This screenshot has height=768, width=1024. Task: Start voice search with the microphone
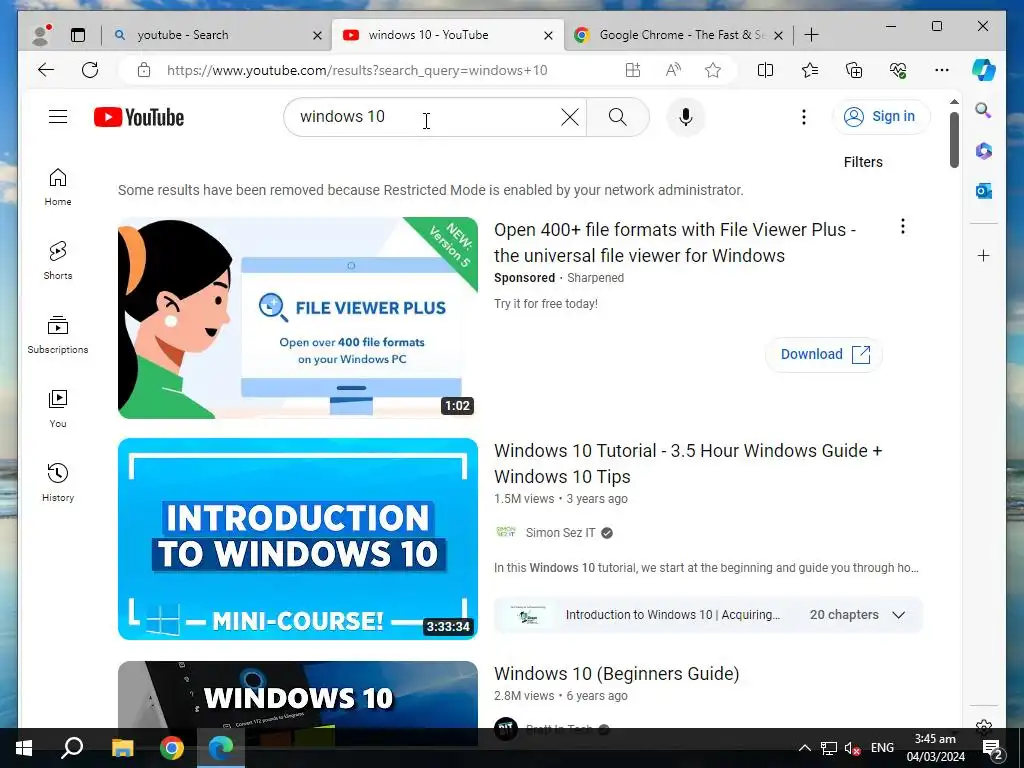pyautogui.click(x=685, y=117)
